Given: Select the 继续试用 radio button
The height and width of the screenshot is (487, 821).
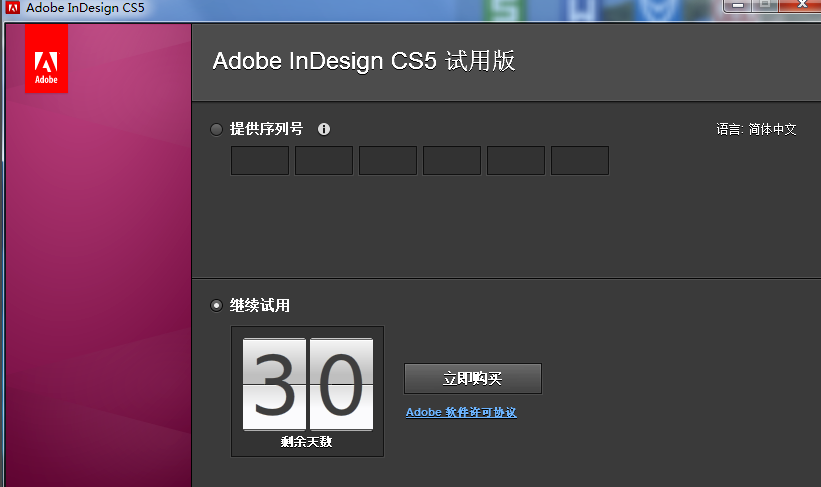Looking at the screenshot, I should [216, 305].
